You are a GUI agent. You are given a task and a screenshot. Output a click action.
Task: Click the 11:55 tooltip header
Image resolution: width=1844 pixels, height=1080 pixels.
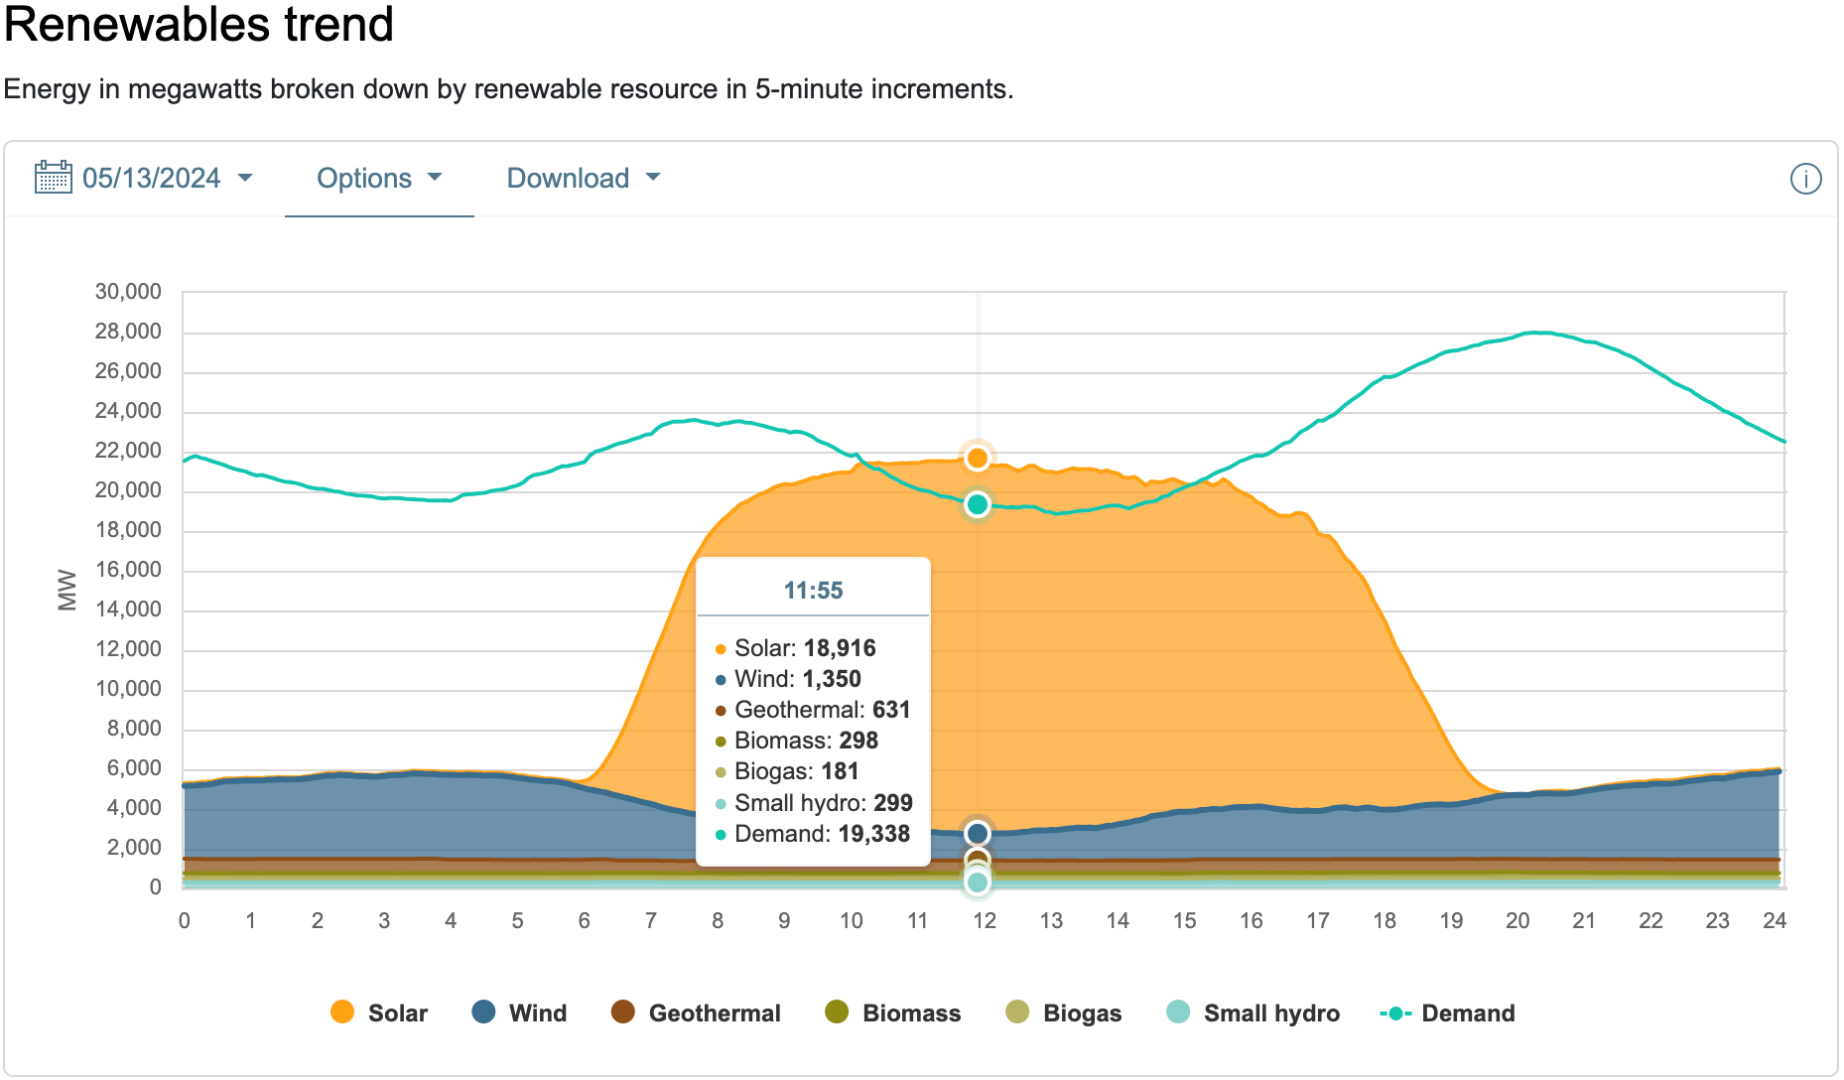pos(813,590)
